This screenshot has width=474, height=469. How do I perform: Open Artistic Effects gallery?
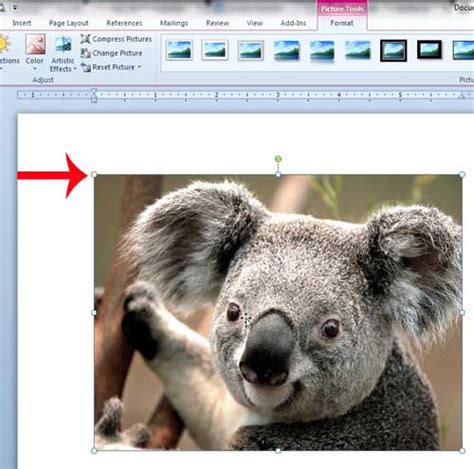(63, 54)
